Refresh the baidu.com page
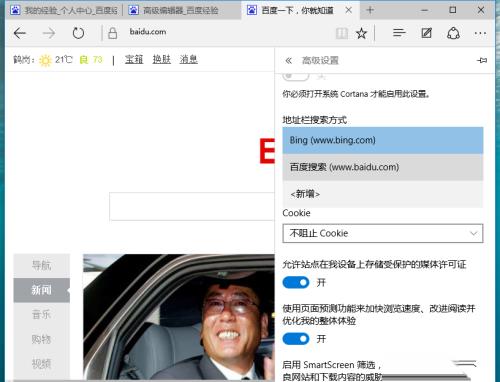Viewport: 500px width, 382px height. point(78,33)
